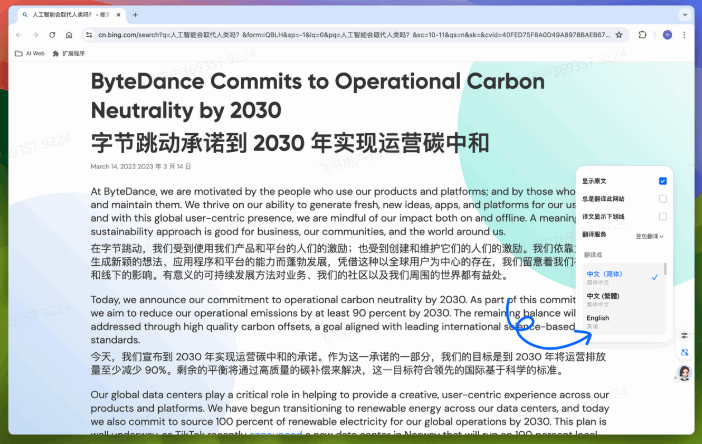The width and height of the screenshot is (702, 444).
Task: Uncheck the 显示原文 checkbox
Action: pos(663,181)
